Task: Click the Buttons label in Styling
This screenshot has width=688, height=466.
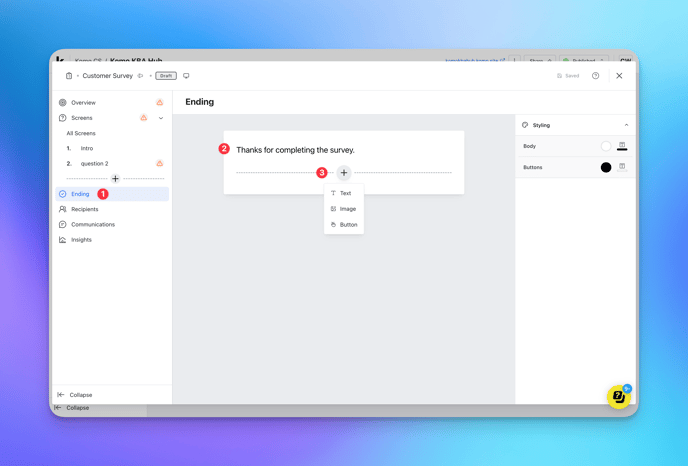Action: (533, 167)
